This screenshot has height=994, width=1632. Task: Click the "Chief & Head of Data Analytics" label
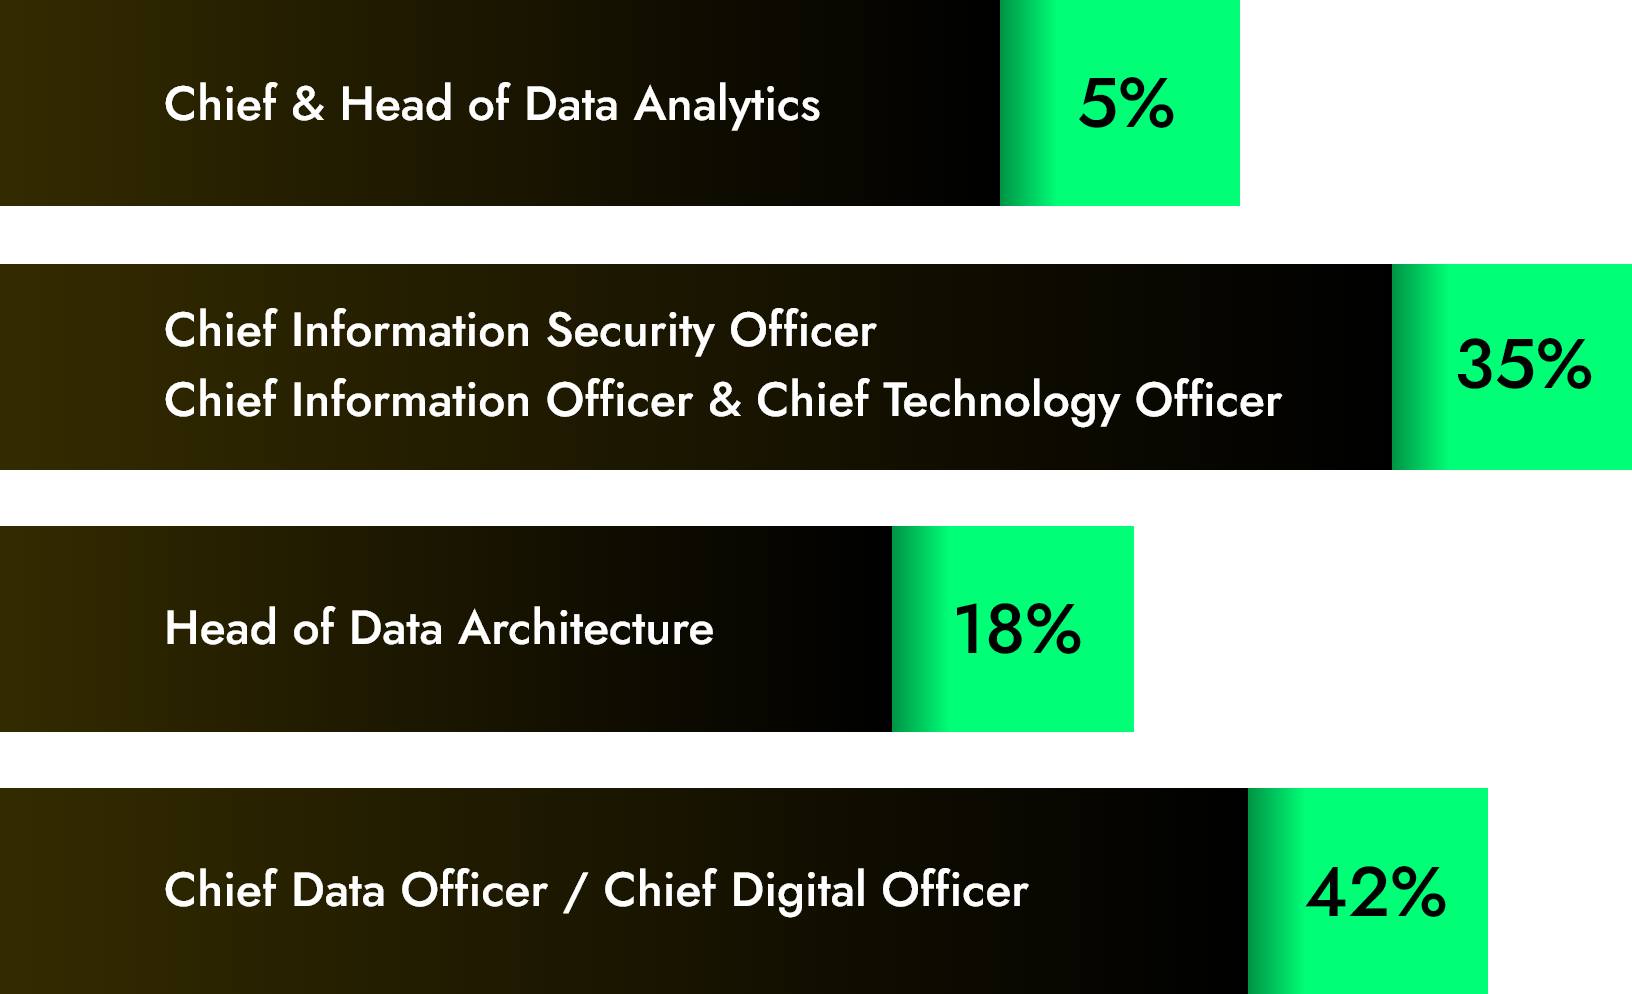tap(491, 104)
